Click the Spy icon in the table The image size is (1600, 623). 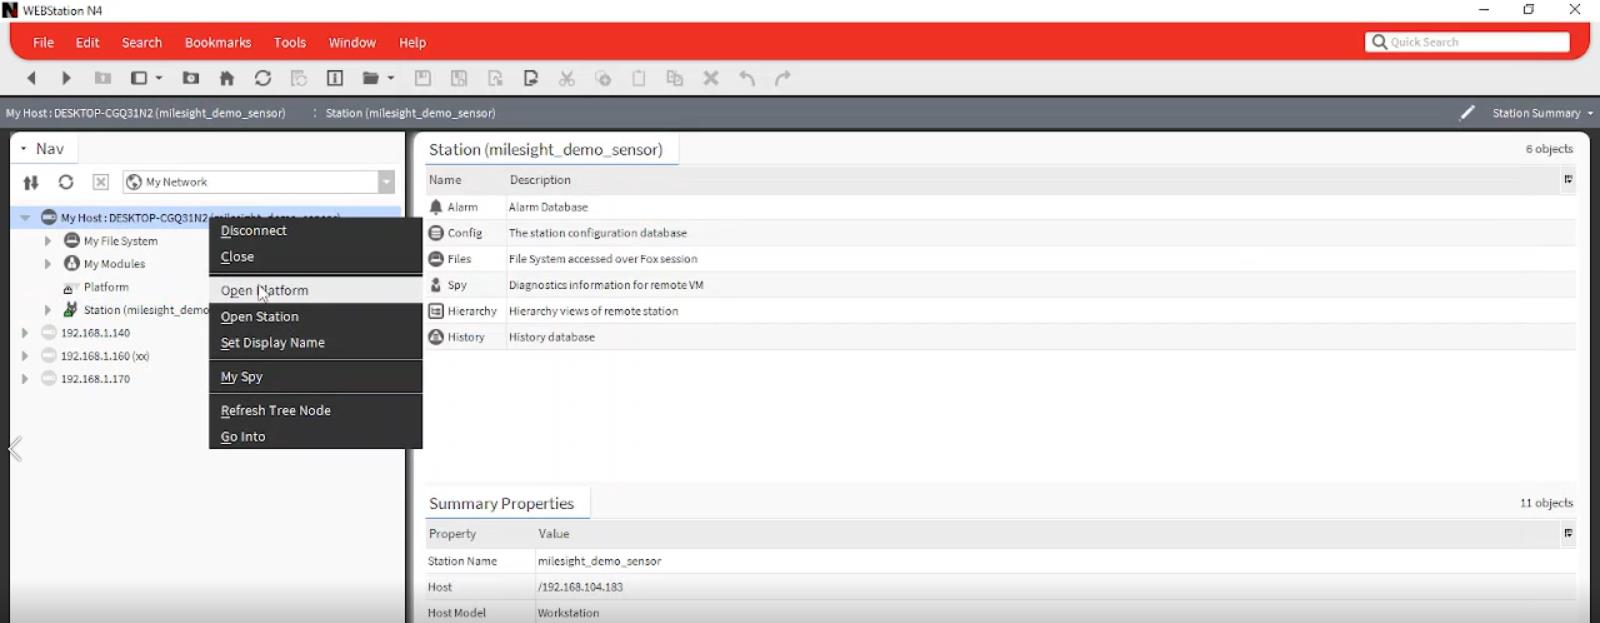coord(436,285)
